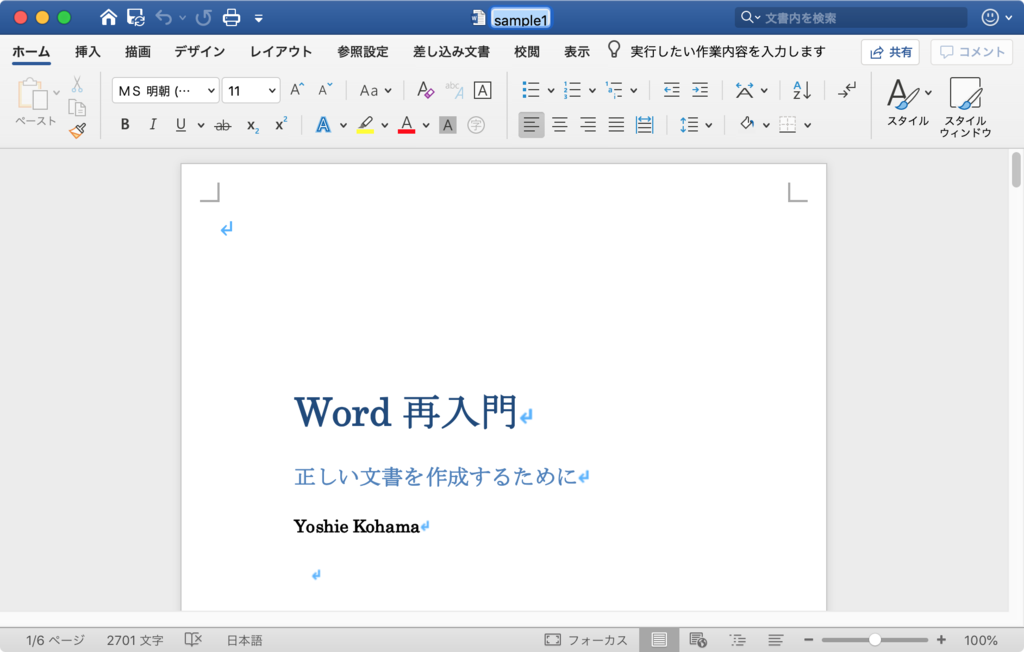Open the font name dropdown
This screenshot has width=1024, height=652.
(211, 90)
